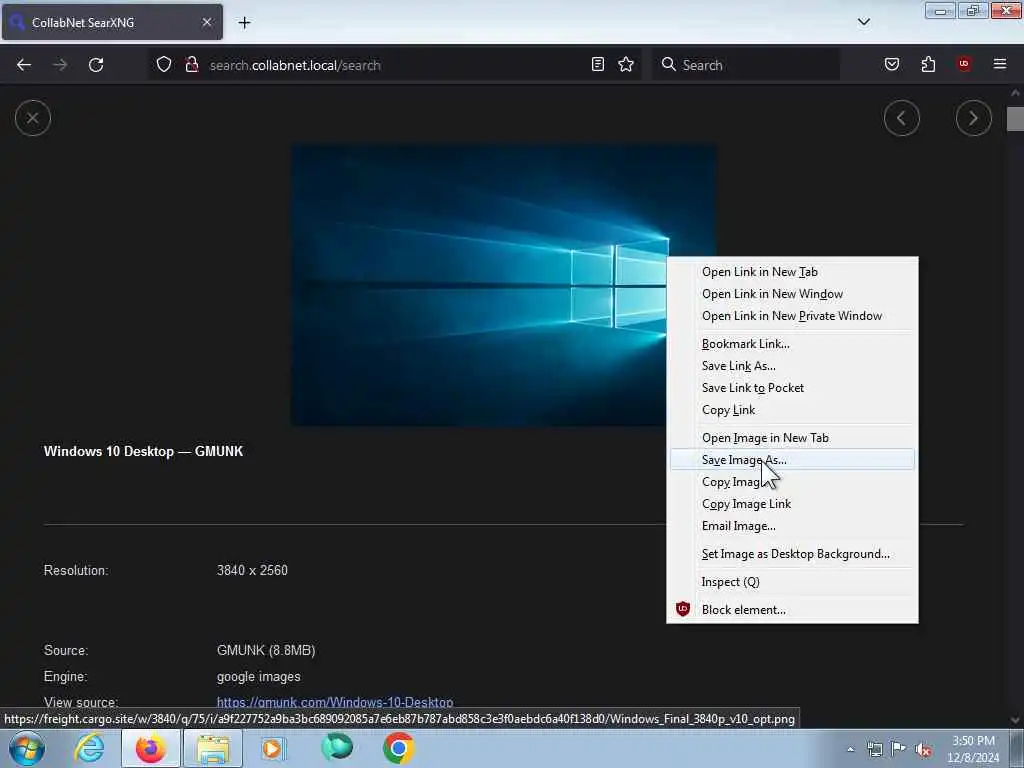Open the clock showing 3:50 PM
1024x768 pixels.
[x=973, y=749]
